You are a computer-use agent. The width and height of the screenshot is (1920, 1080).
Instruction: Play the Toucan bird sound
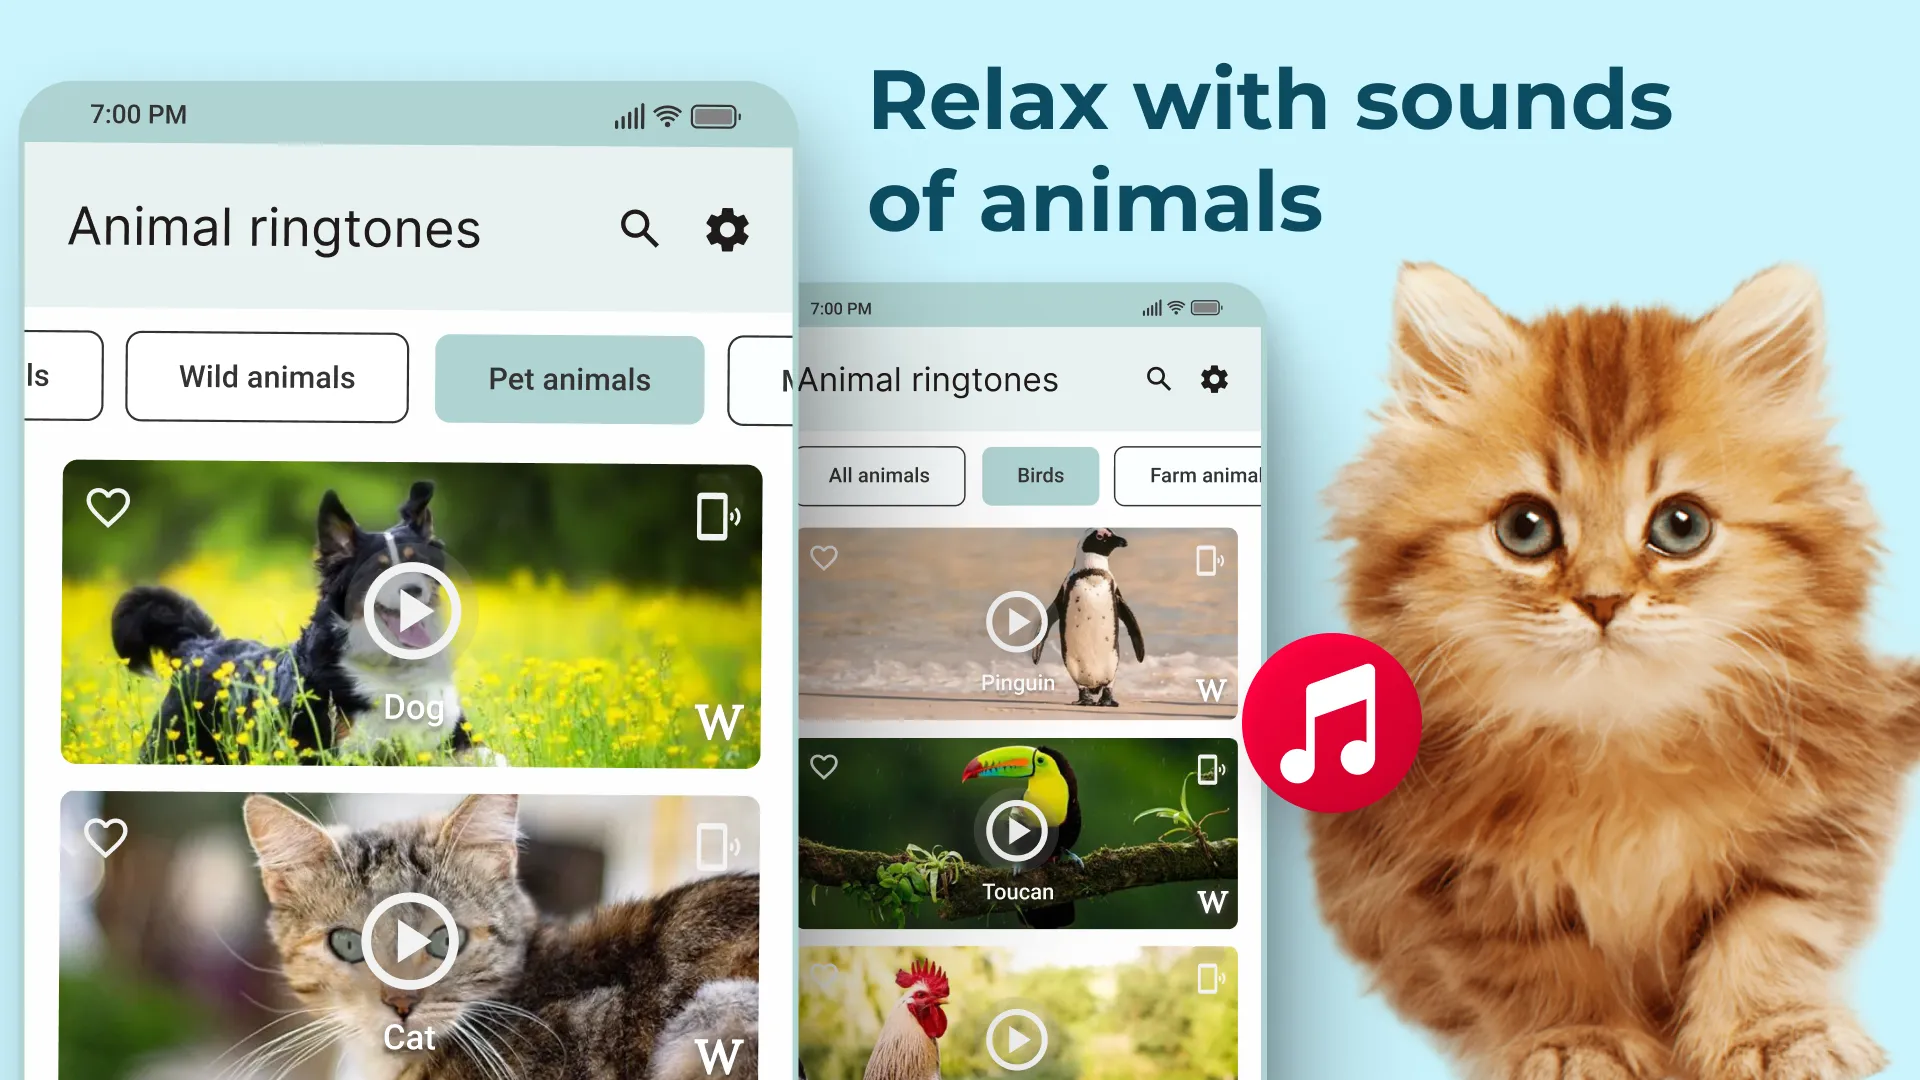1015,829
